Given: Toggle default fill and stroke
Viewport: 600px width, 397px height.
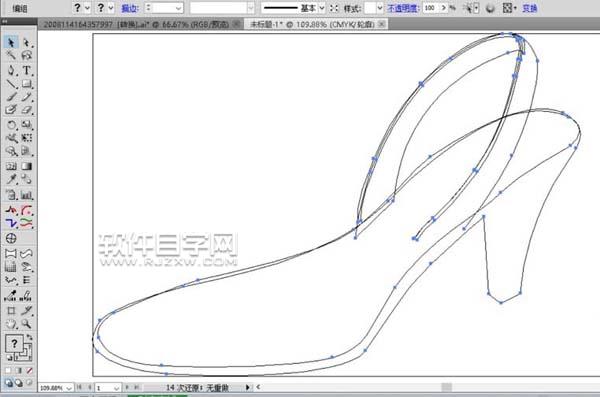Looking at the screenshot, I should tap(9, 357).
